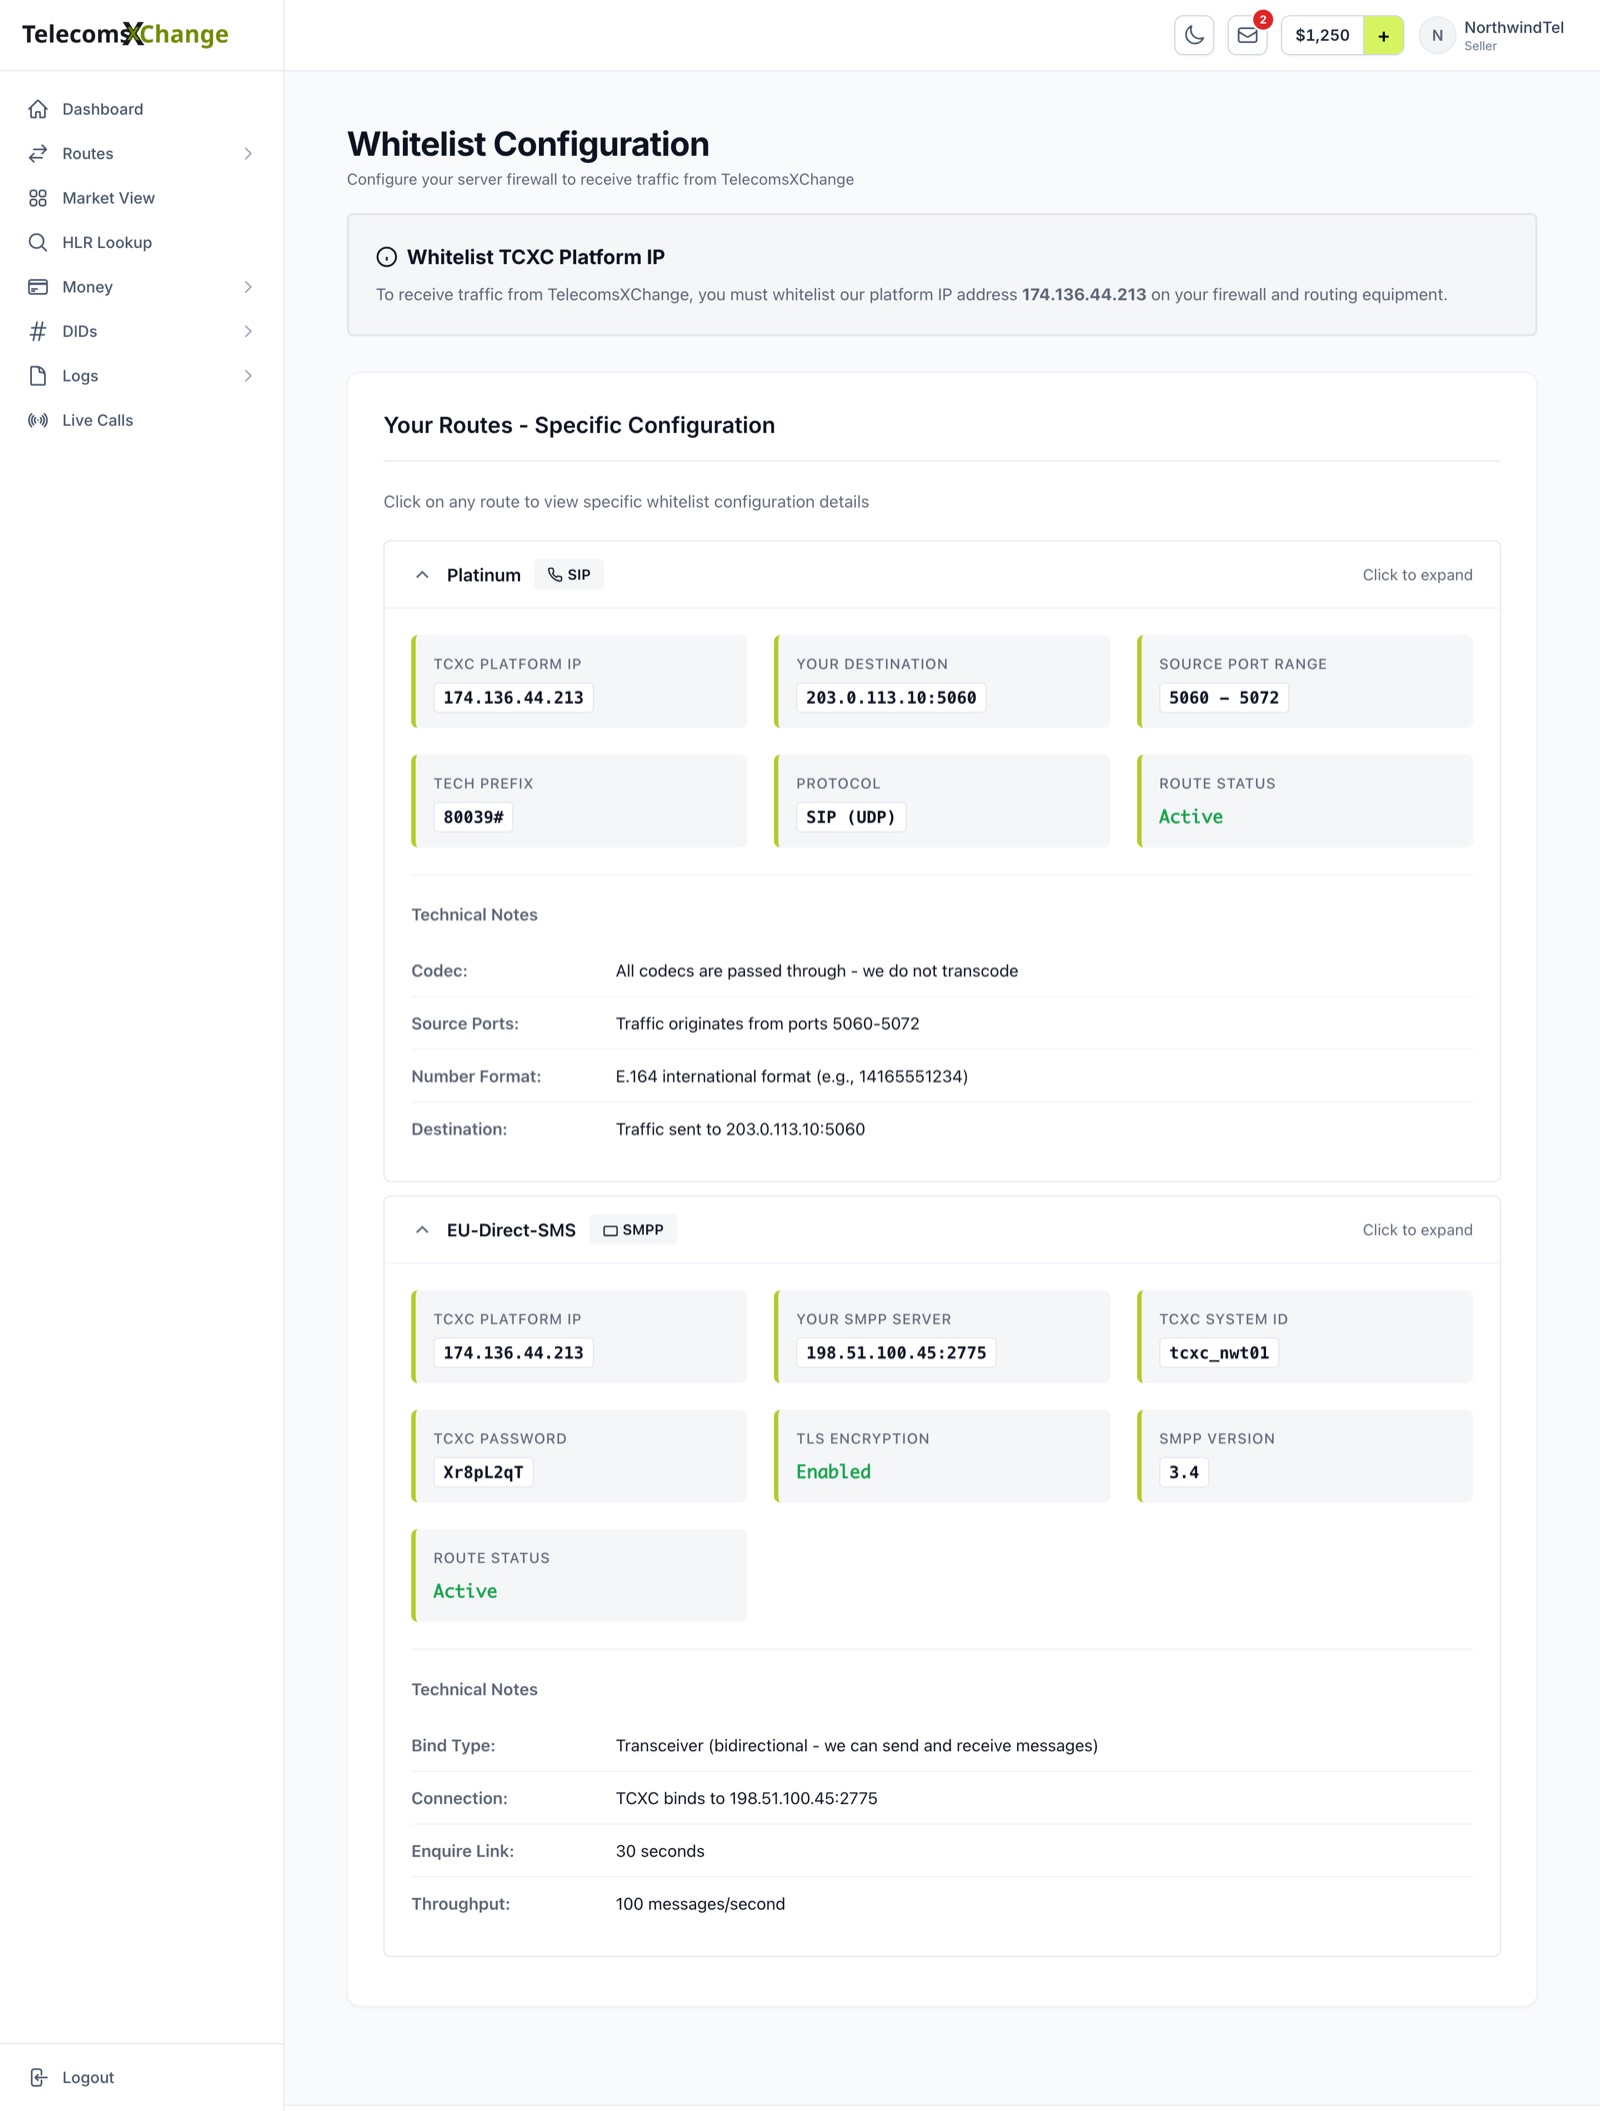Viewport: 1600px width, 2111px height.
Task: Select SMPP server 198.51.100.45:2775 value
Action: [x=896, y=1353]
